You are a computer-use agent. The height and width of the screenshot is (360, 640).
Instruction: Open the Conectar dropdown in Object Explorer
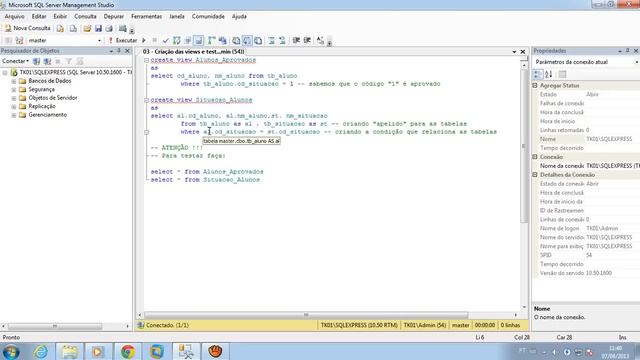coord(16,61)
